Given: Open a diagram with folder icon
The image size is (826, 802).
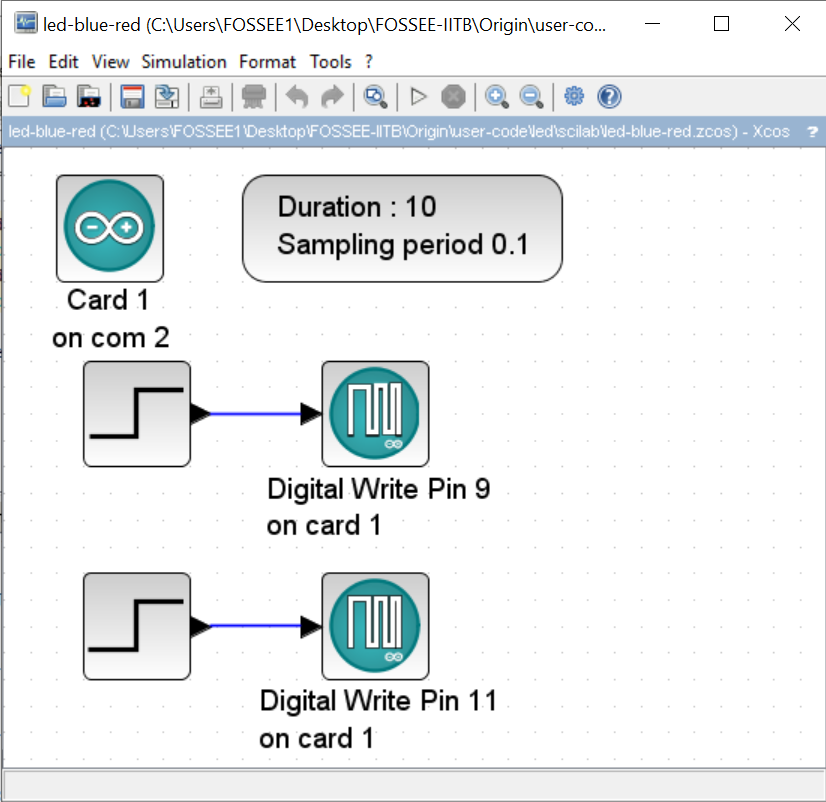Looking at the screenshot, I should pos(54,97).
